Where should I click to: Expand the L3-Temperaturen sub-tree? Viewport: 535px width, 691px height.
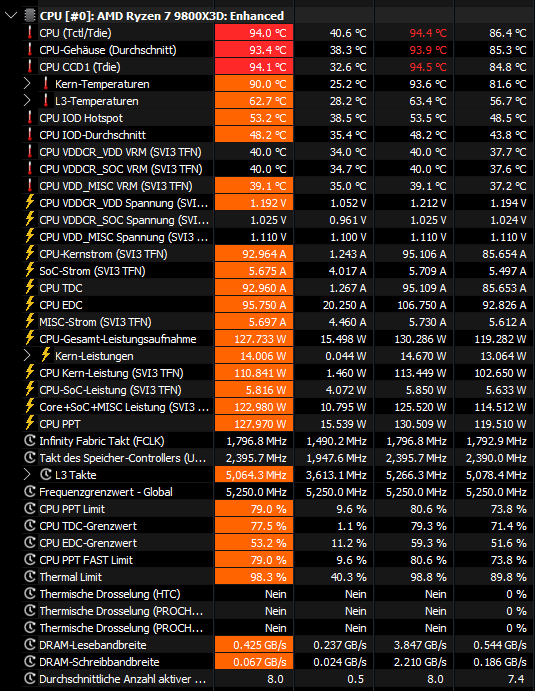click(x=27, y=101)
